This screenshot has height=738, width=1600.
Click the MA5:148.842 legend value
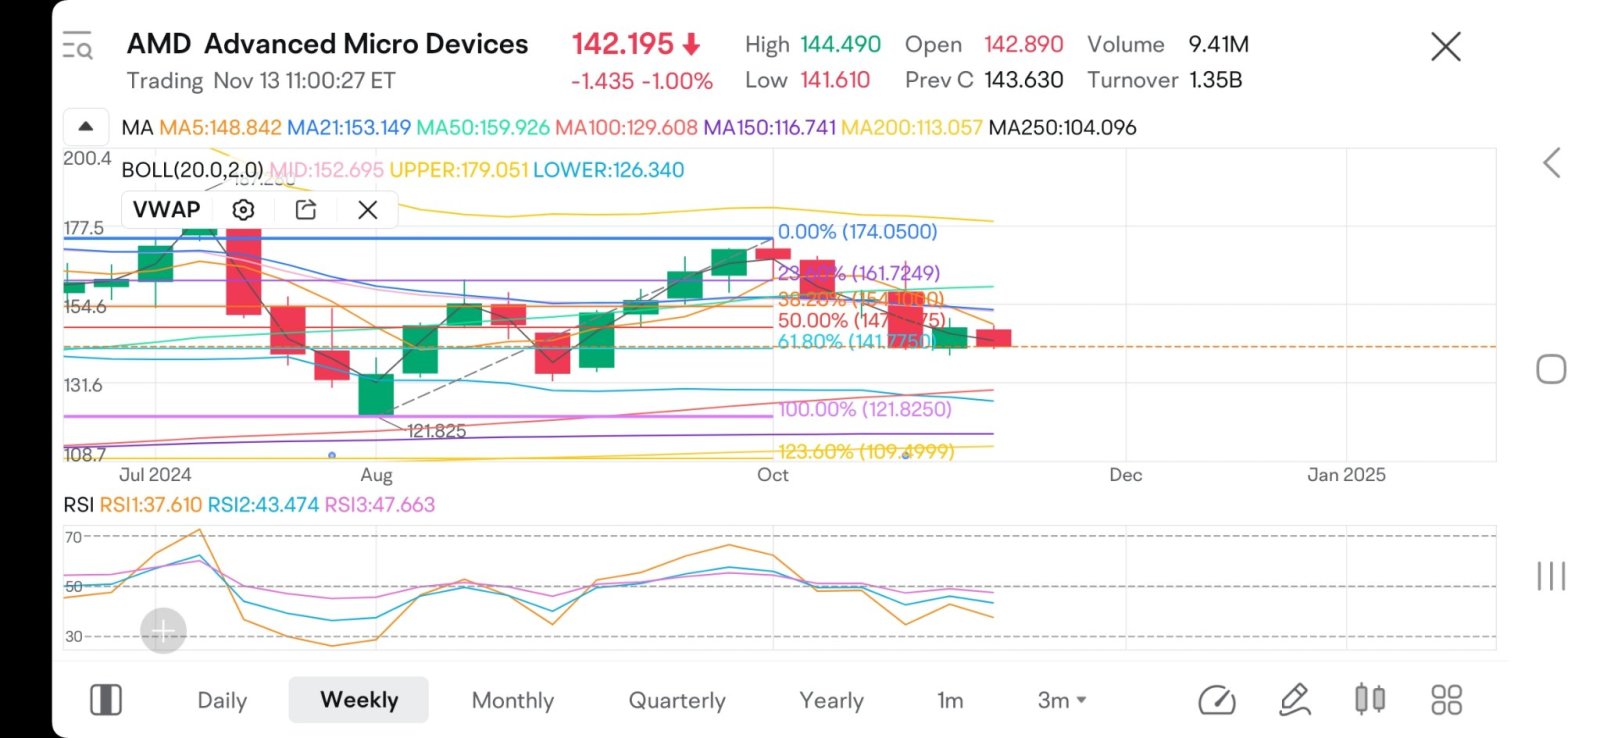220,128
